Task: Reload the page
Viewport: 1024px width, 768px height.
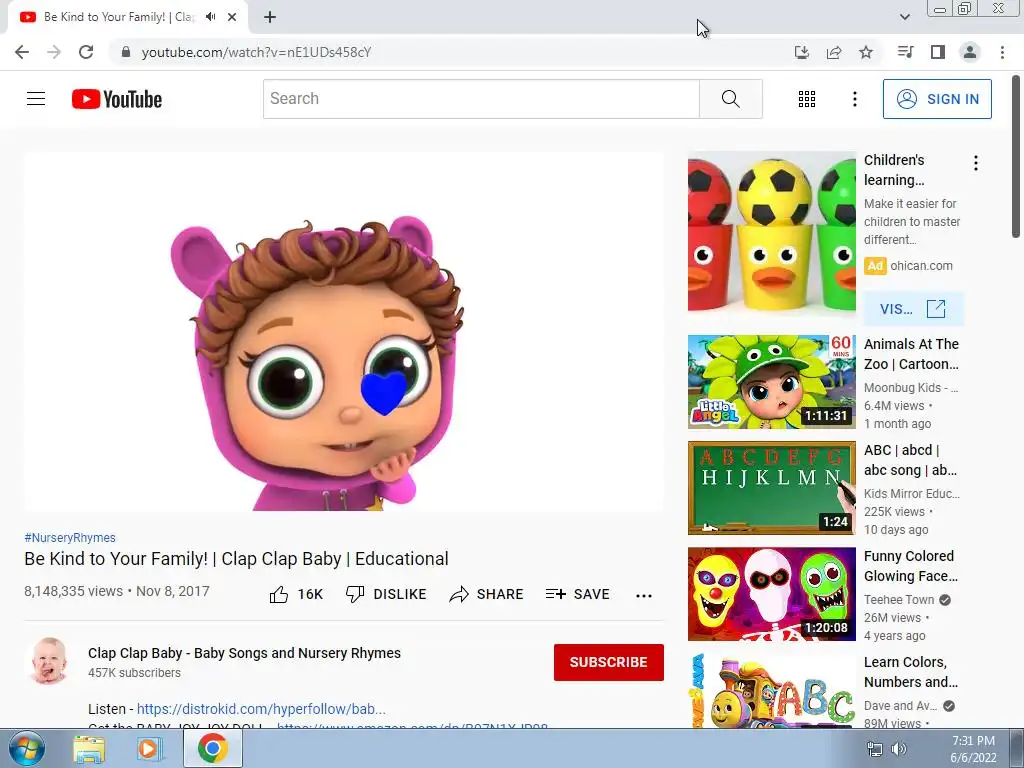Action: (x=86, y=52)
